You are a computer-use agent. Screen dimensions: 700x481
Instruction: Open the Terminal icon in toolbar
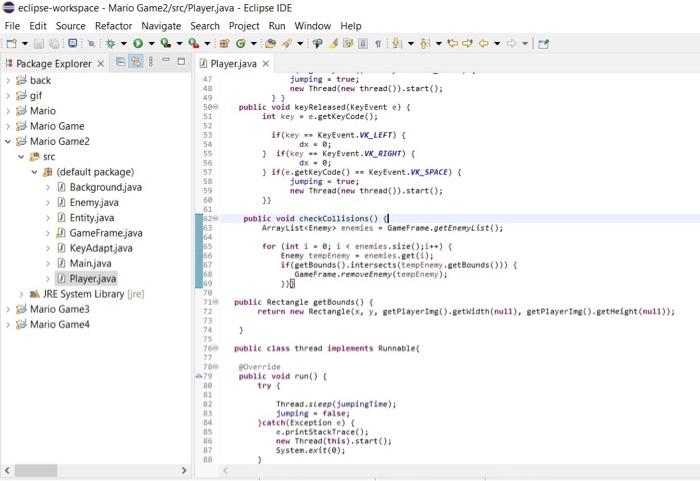click(73, 43)
